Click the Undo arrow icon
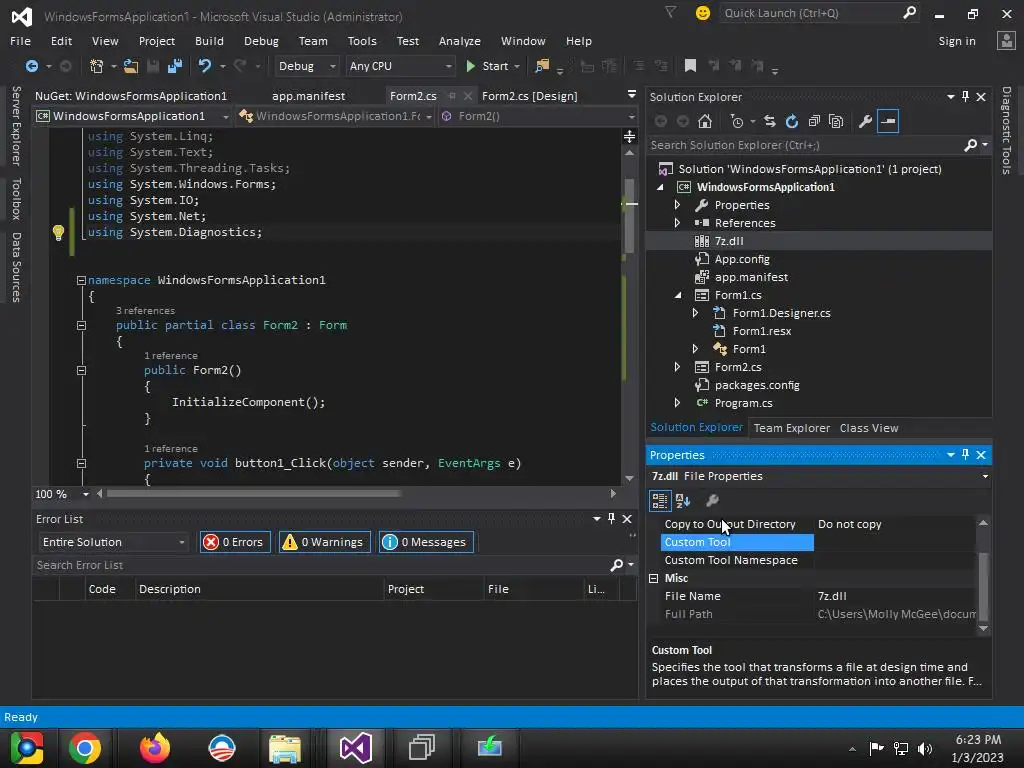Screen dimensions: 1024x768 click(x=204, y=66)
